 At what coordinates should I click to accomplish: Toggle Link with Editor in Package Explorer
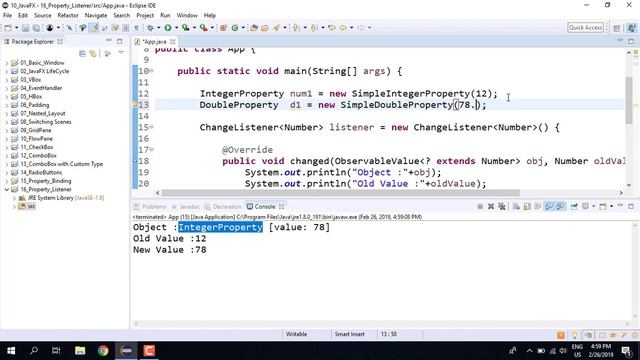click(x=93, y=53)
